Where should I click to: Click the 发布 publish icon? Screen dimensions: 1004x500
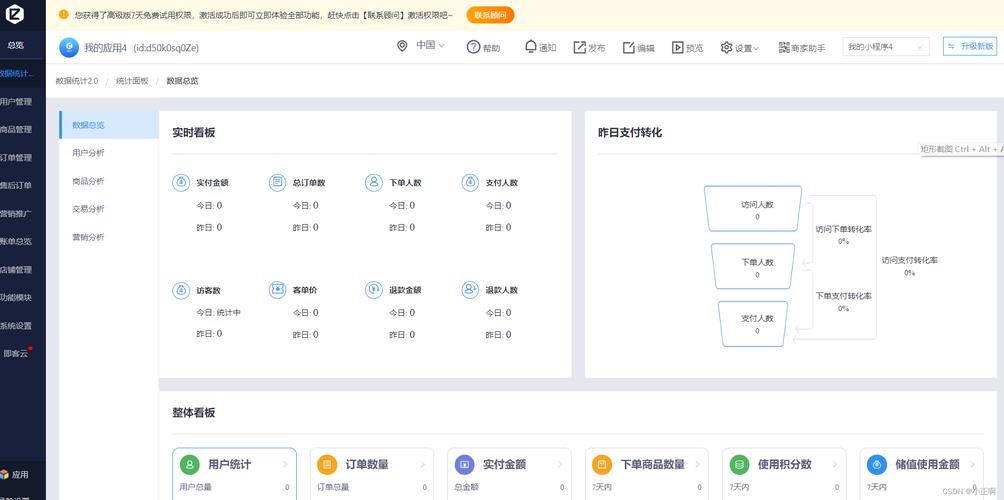(x=579, y=47)
